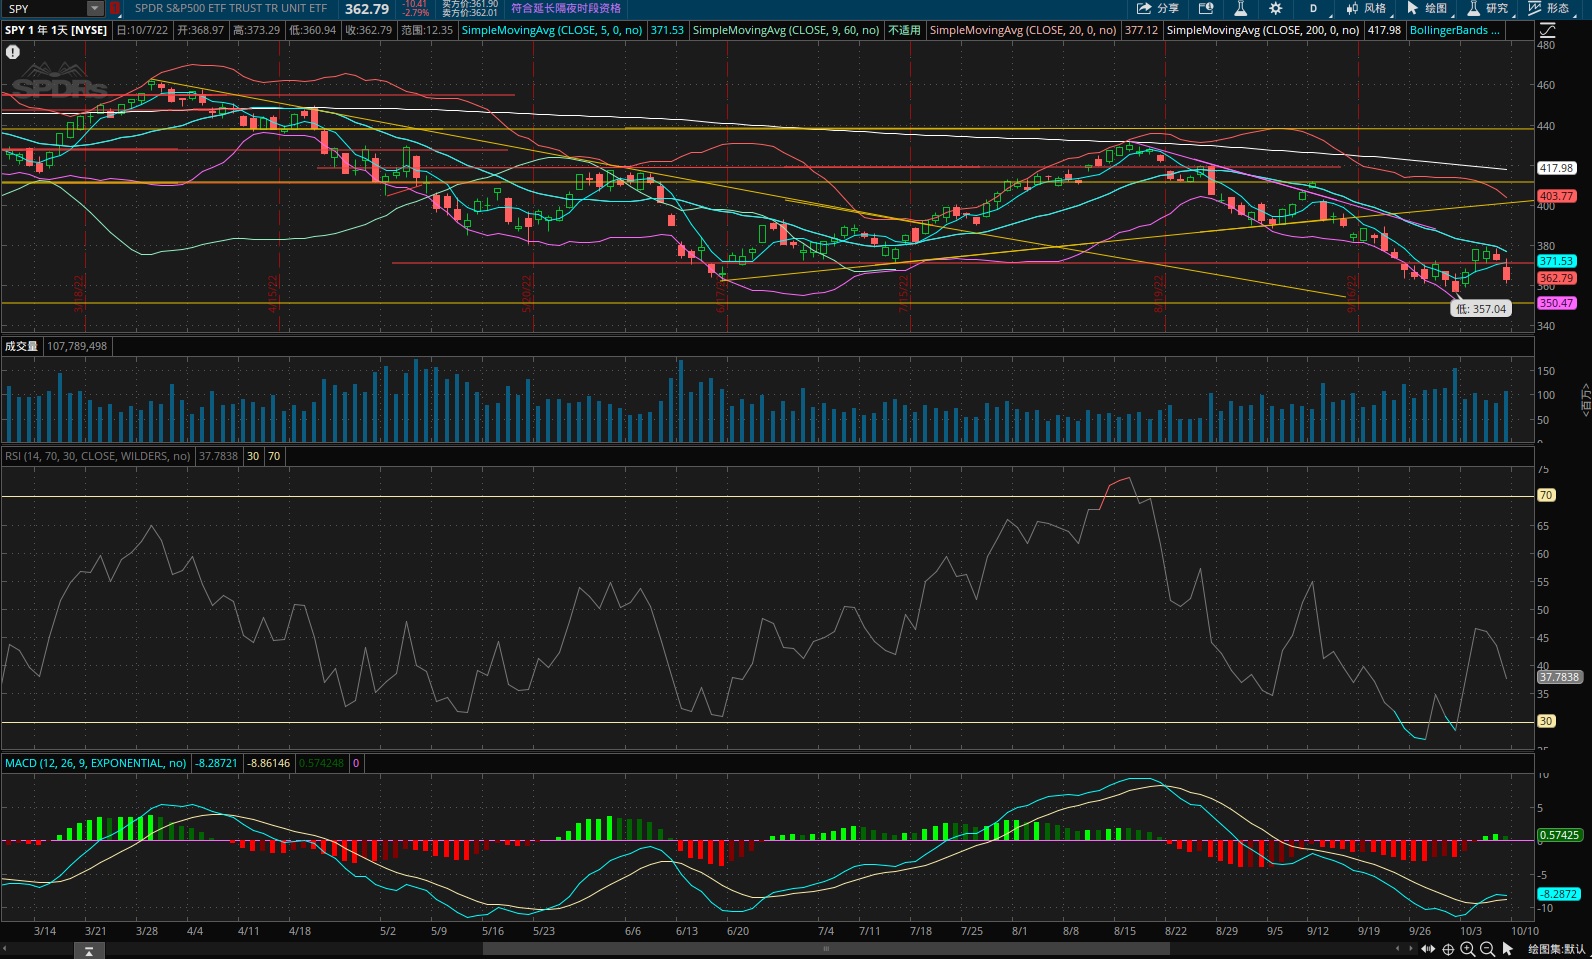
Task: Click the white exclamation info icon on chart
Action: 13,52
